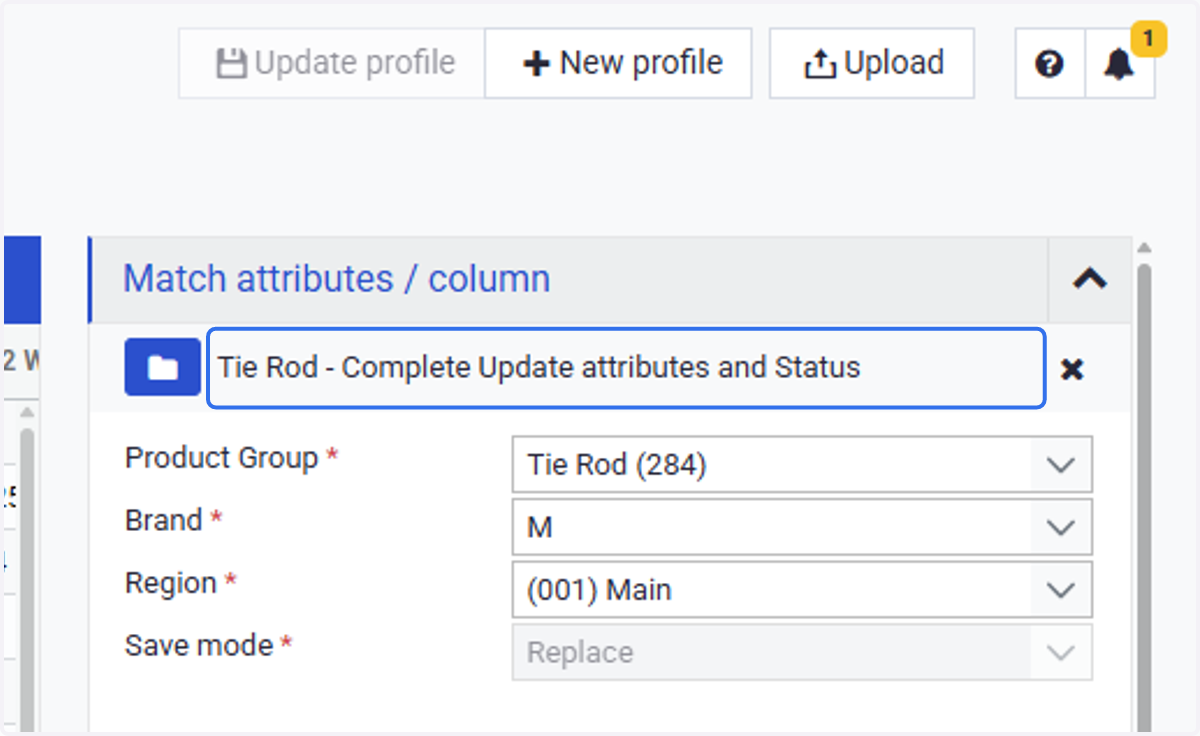Screen dimensions: 1200x736
Task: Click the blue folder profile icon
Action: pos(162,367)
